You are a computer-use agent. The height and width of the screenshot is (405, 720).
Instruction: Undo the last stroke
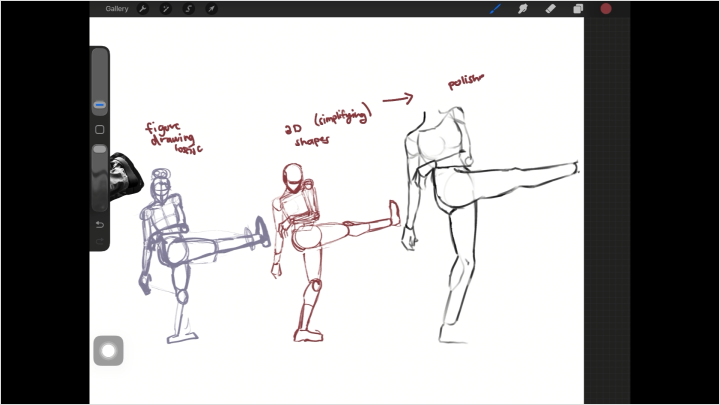click(x=100, y=225)
